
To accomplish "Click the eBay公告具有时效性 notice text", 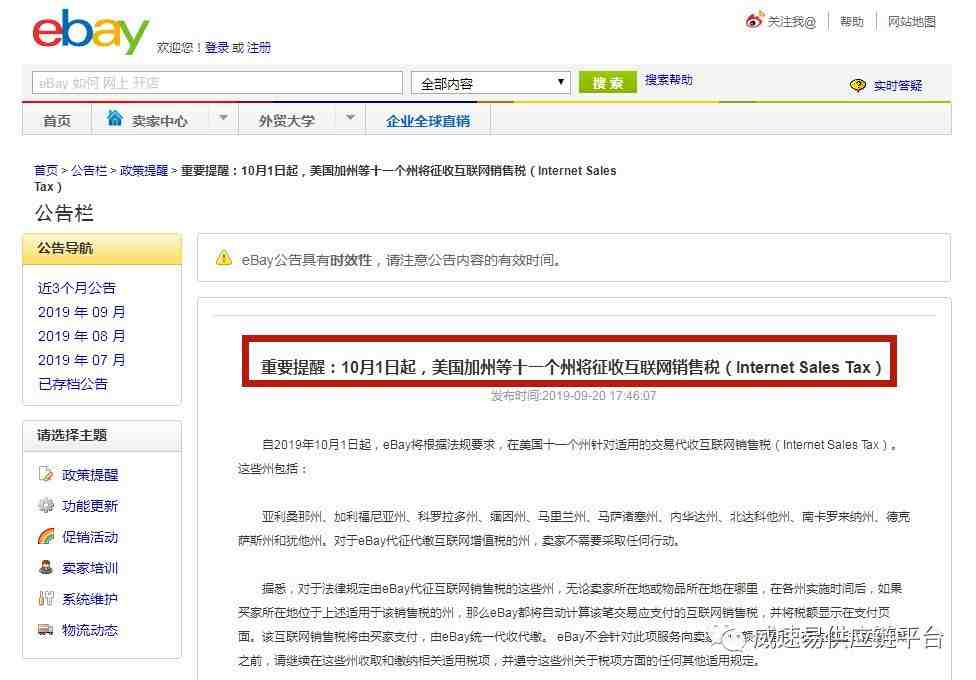I will coord(401,260).
